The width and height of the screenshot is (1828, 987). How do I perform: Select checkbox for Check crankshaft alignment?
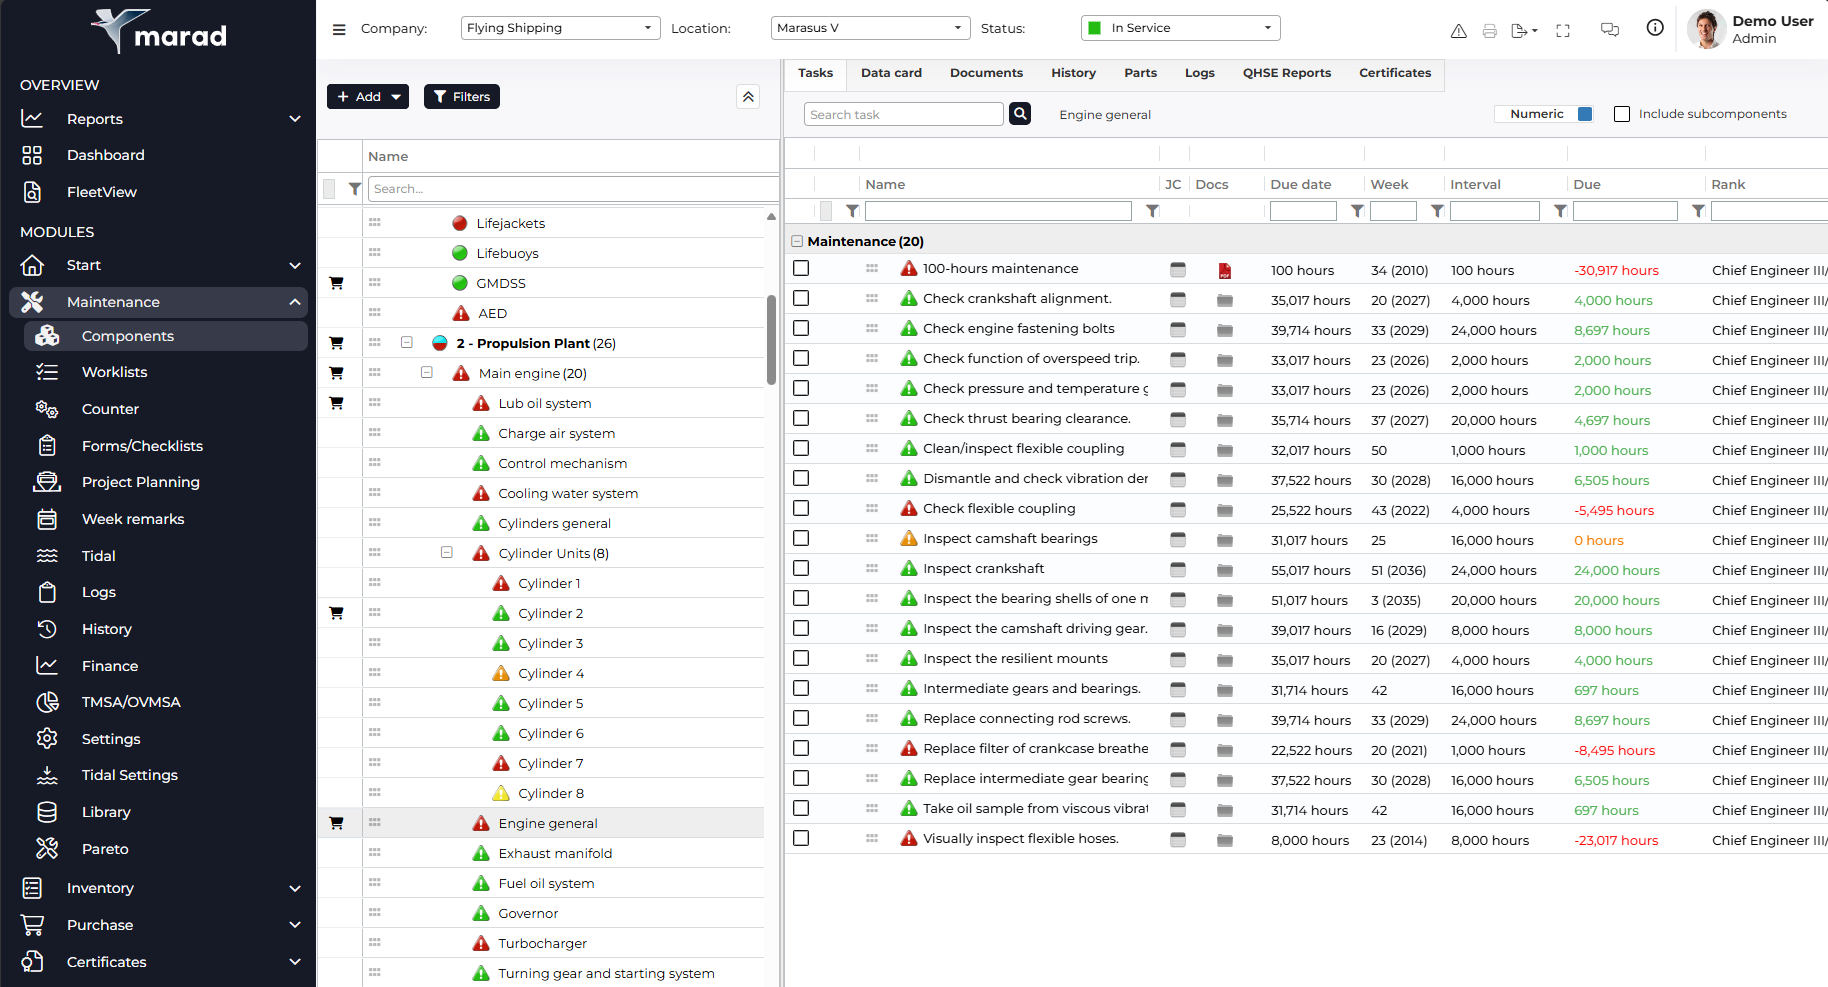click(801, 299)
